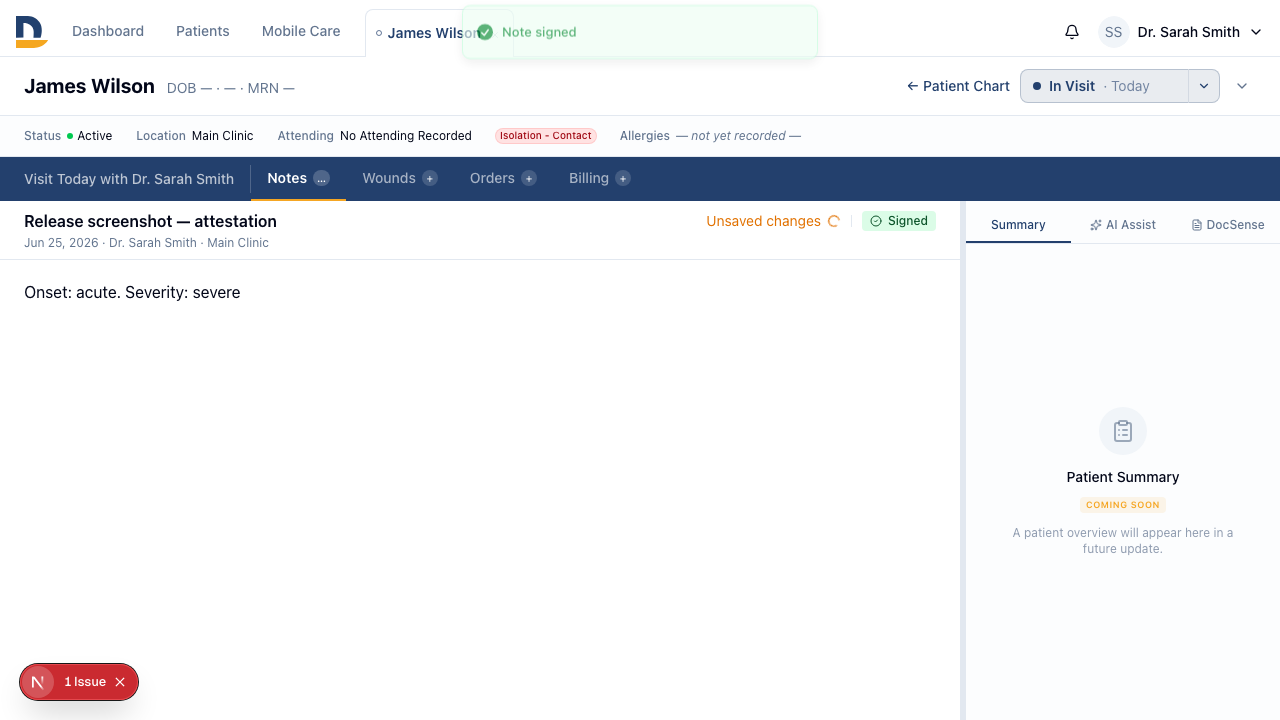
Task: Click the COMING SOON label
Action: coord(1123,505)
